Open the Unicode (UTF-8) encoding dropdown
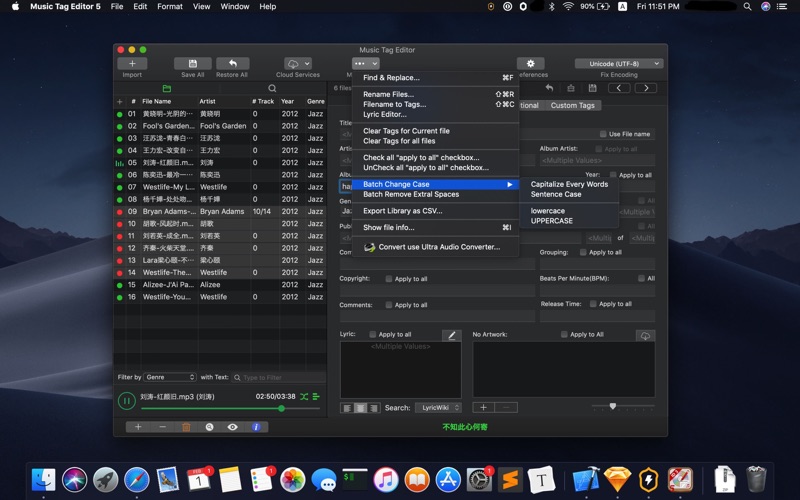Viewport: 800px width, 500px height. tap(618, 64)
